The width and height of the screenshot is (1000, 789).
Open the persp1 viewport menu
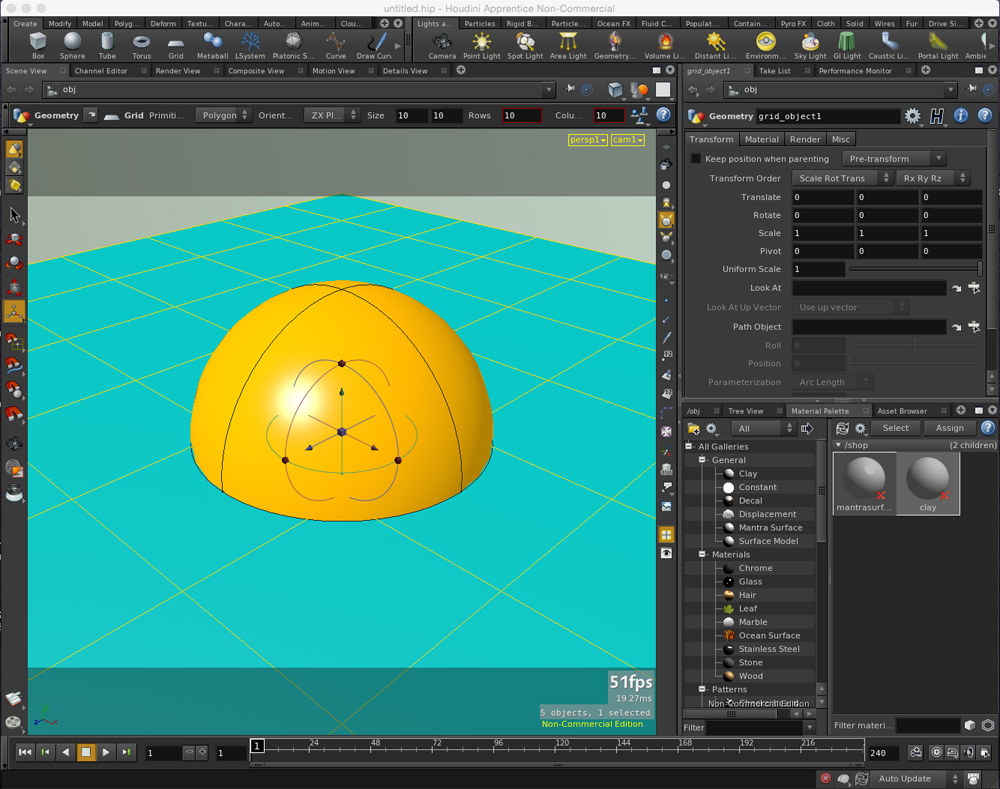coord(587,140)
